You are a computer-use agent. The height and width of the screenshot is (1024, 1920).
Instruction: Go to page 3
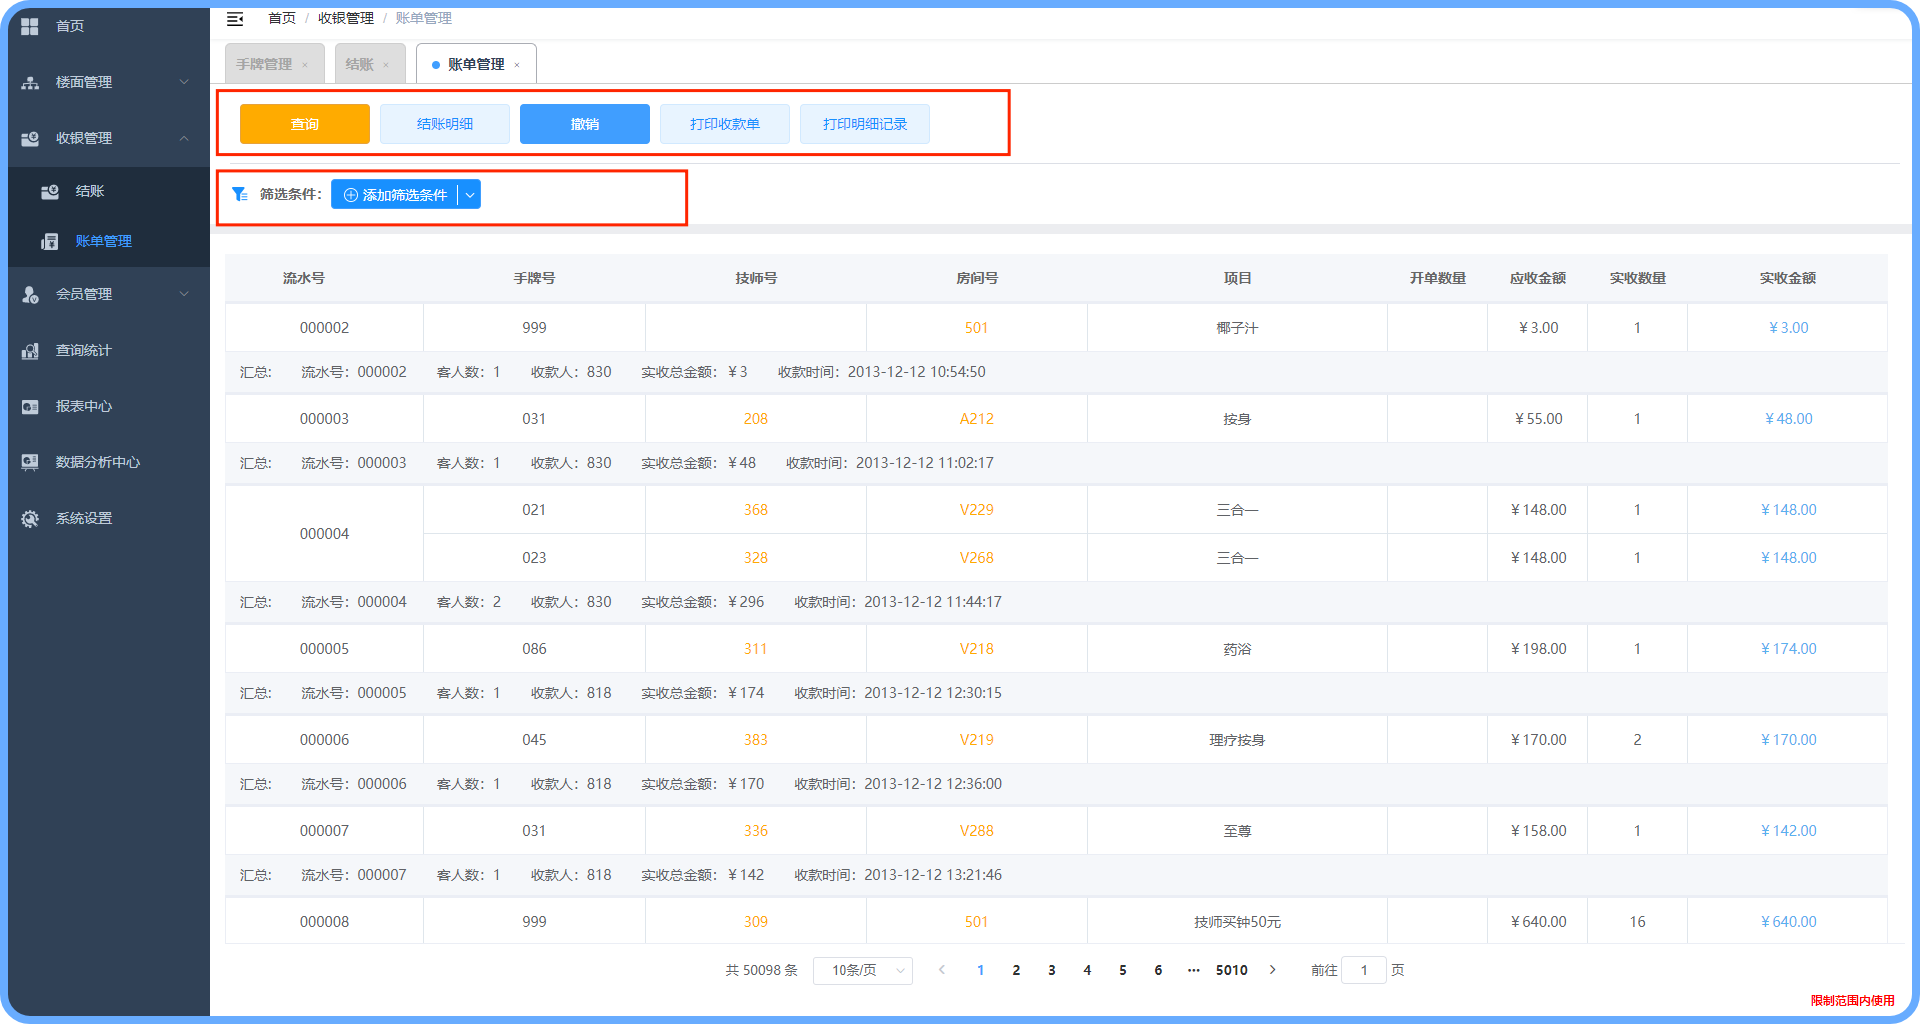tap(1052, 970)
